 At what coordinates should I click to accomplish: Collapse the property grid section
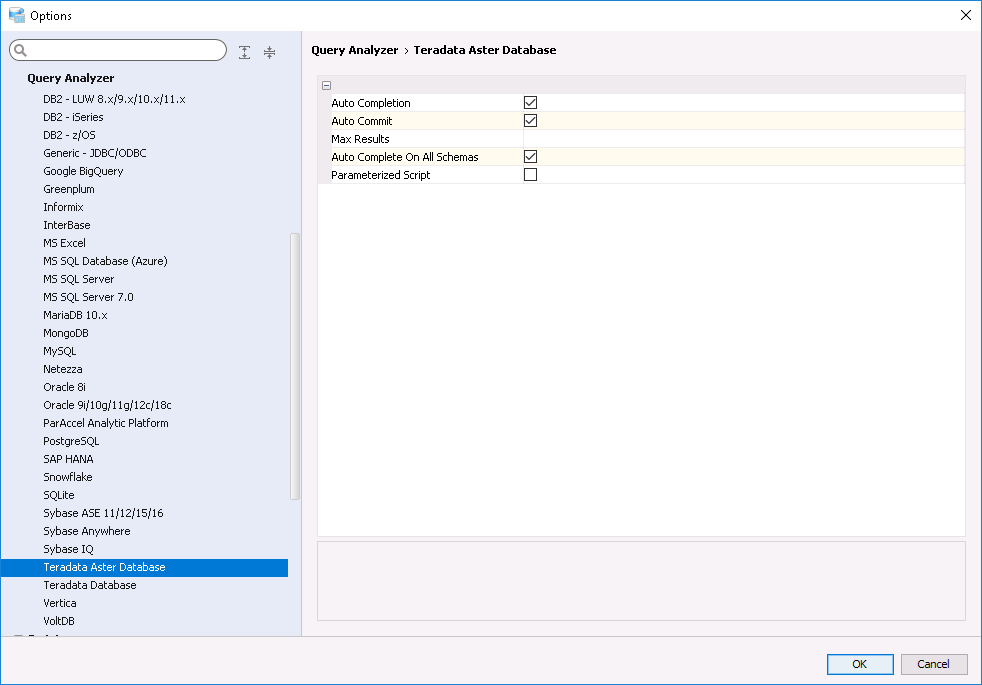pyautogui.click(x=327, y=86)
